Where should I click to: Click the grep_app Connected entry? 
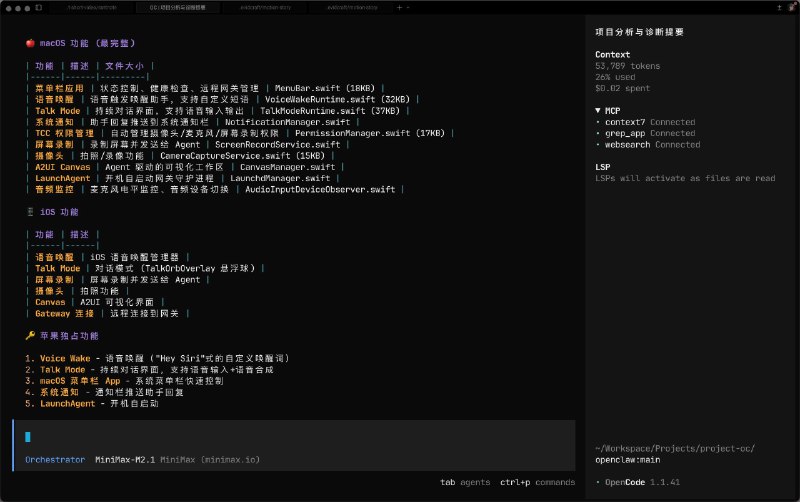(x=645, y=133)
